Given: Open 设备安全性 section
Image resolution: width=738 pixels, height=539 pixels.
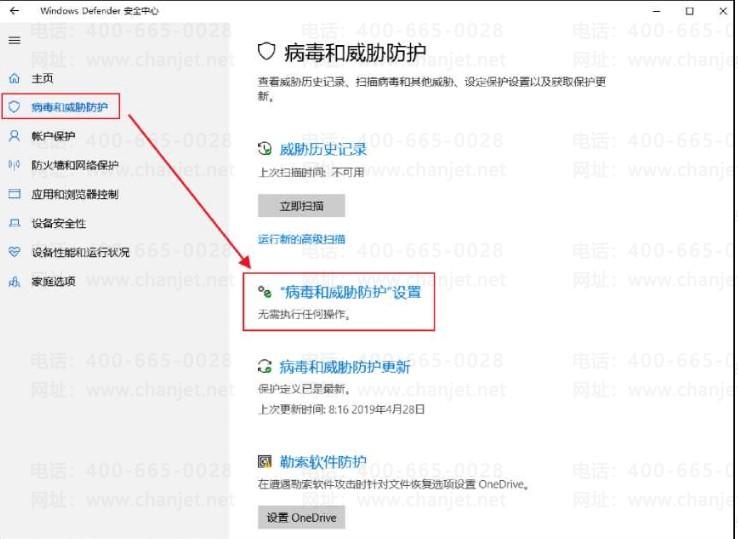Looking at the screenshot, I should point(58,223).
